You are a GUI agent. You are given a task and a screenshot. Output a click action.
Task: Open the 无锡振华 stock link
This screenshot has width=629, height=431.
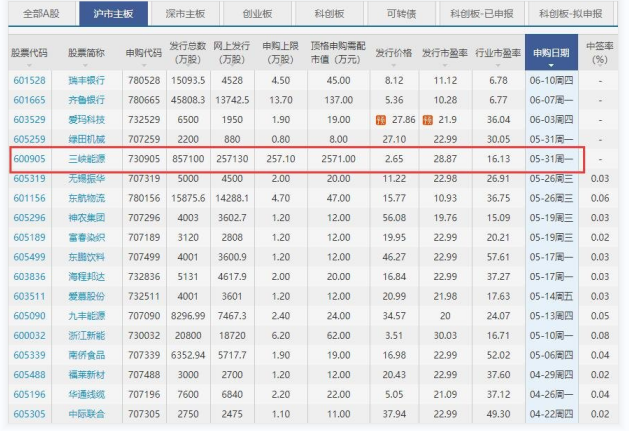[x=87, y=179]
